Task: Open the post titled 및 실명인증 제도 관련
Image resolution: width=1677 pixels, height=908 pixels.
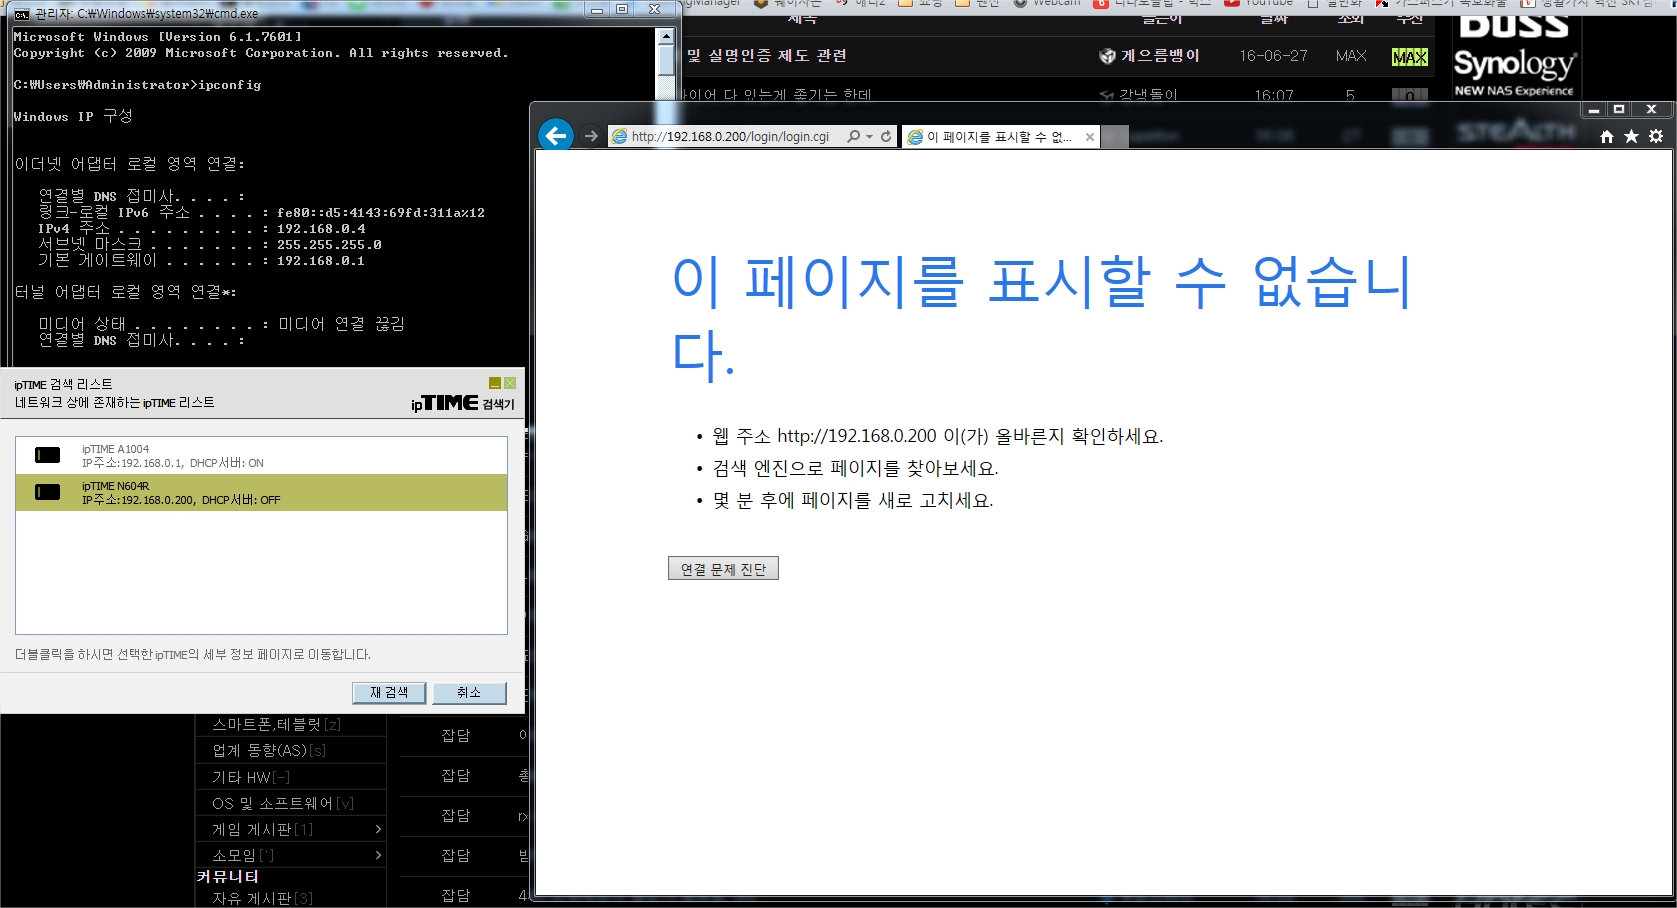Action: pos(766,56)
